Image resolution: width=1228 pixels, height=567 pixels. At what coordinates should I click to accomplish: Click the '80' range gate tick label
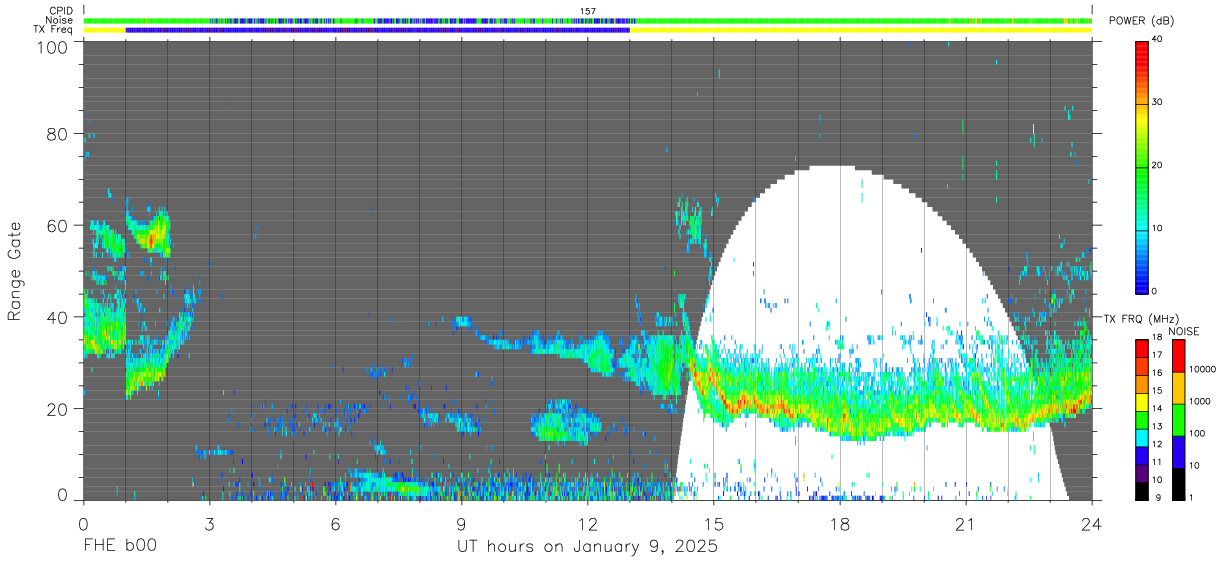[x=56, y=133]
